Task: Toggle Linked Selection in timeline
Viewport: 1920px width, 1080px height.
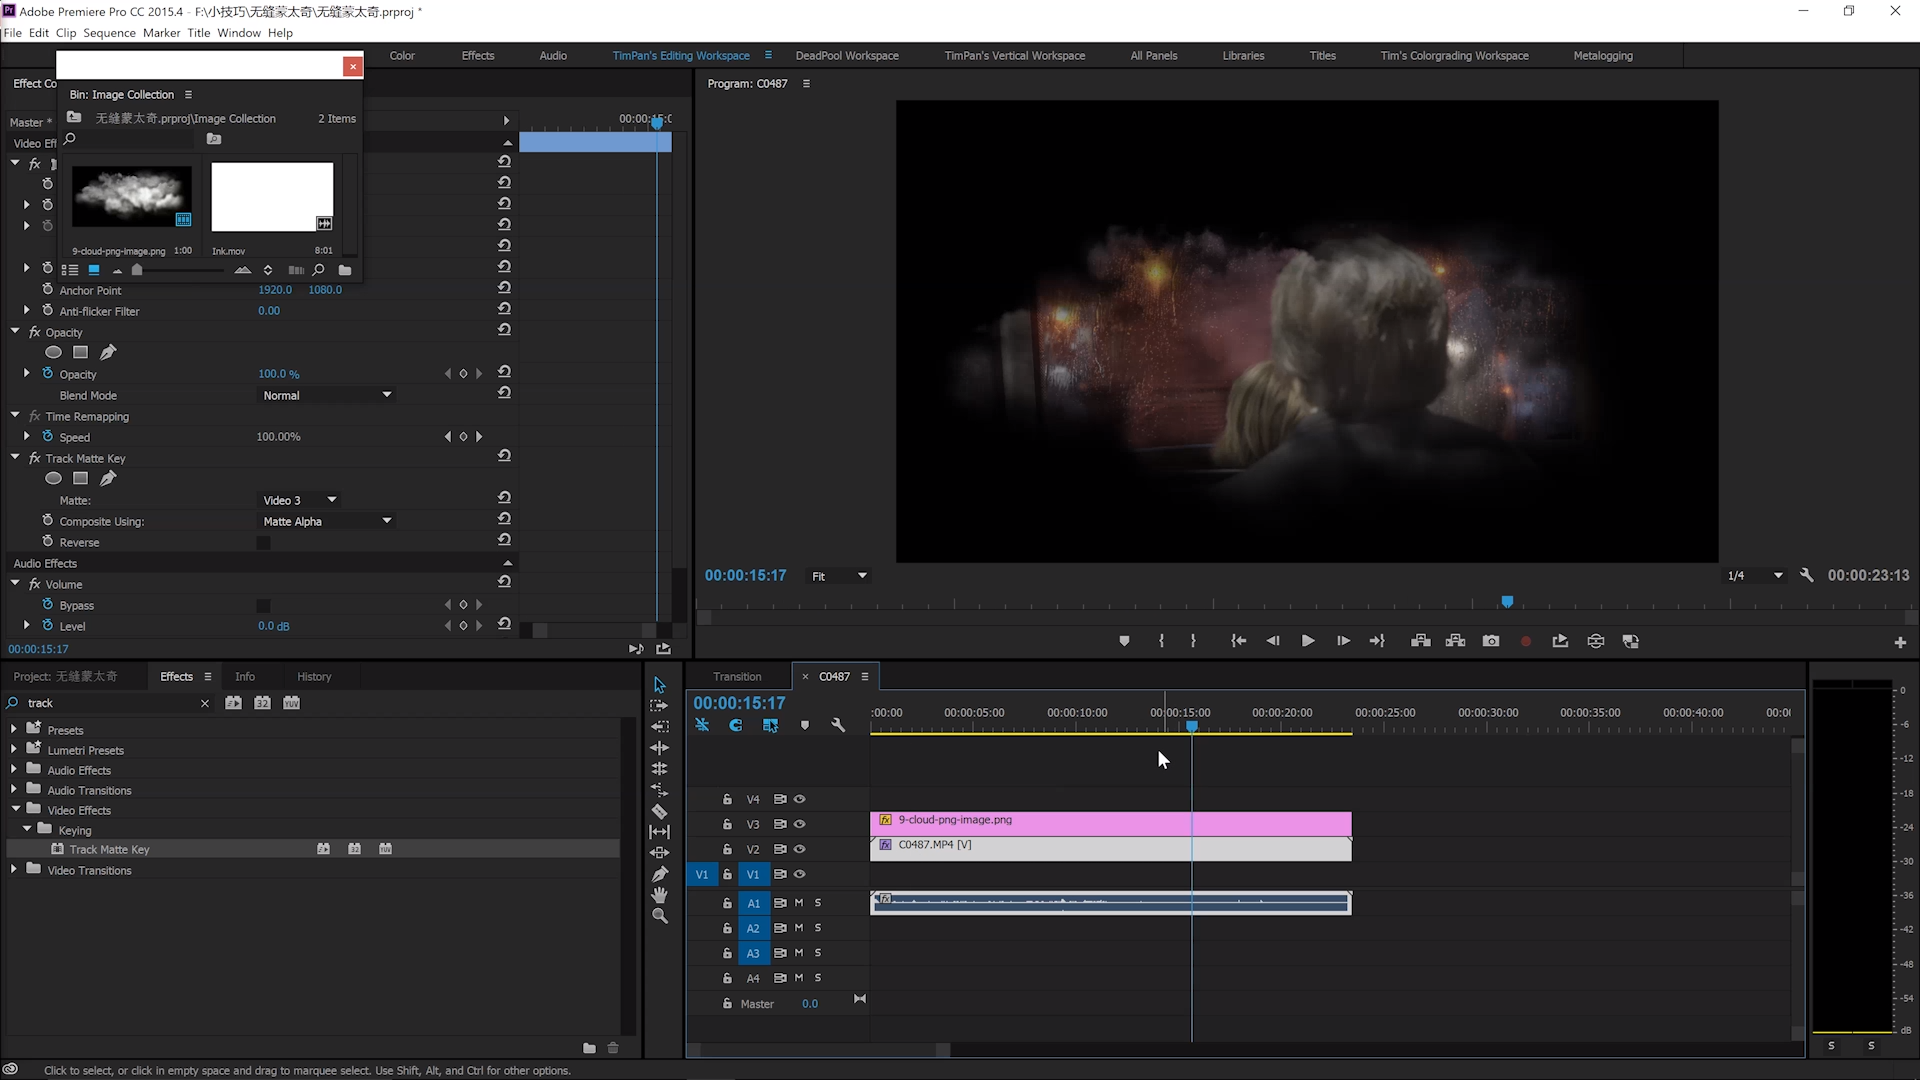Action: 770,726
